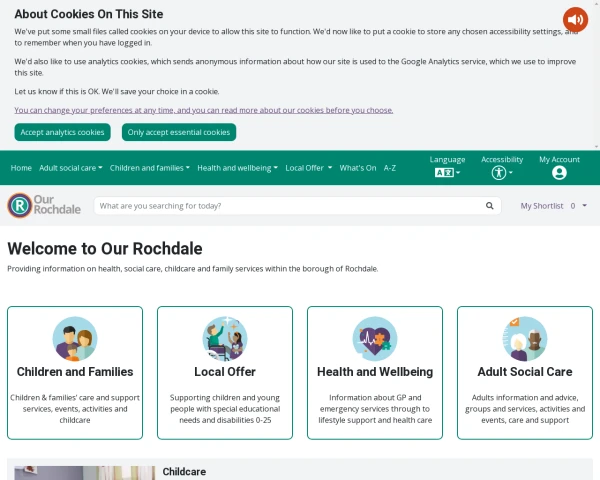The image size is (600, 480).
Task: Open the My Shortlist link
Action: click(x=542, y=206)
